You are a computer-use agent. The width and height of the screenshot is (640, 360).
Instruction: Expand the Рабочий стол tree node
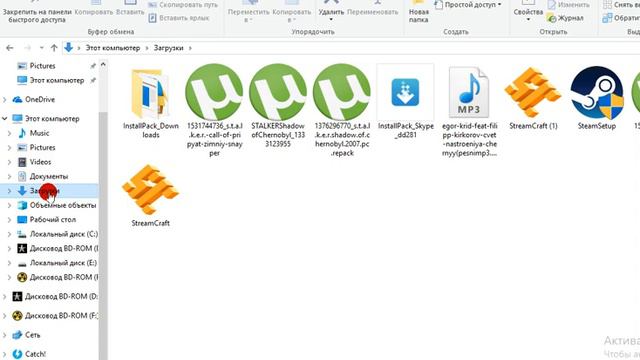9,220
